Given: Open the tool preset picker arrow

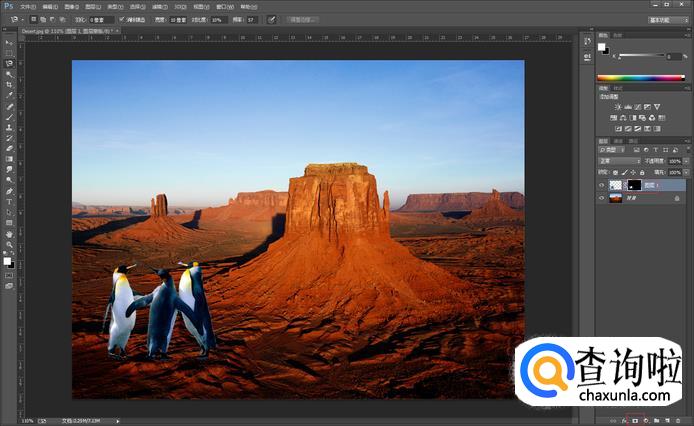Looking at the screenshot, I should tap(23, 20).
